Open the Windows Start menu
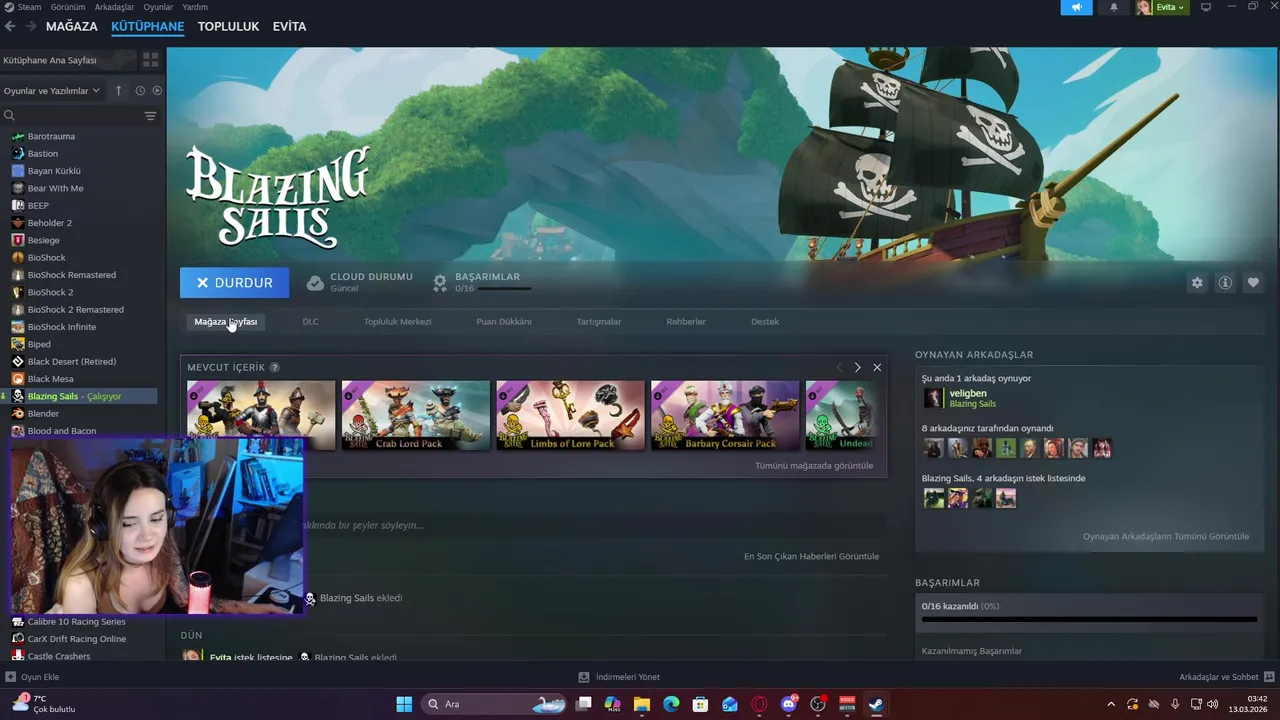1280x720 pixels. (x=404, y=704)
